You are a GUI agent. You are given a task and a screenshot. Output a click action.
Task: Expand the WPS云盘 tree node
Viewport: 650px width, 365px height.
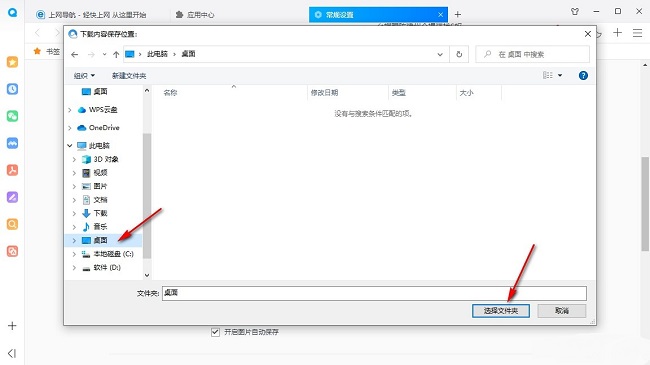pos(70,110)
